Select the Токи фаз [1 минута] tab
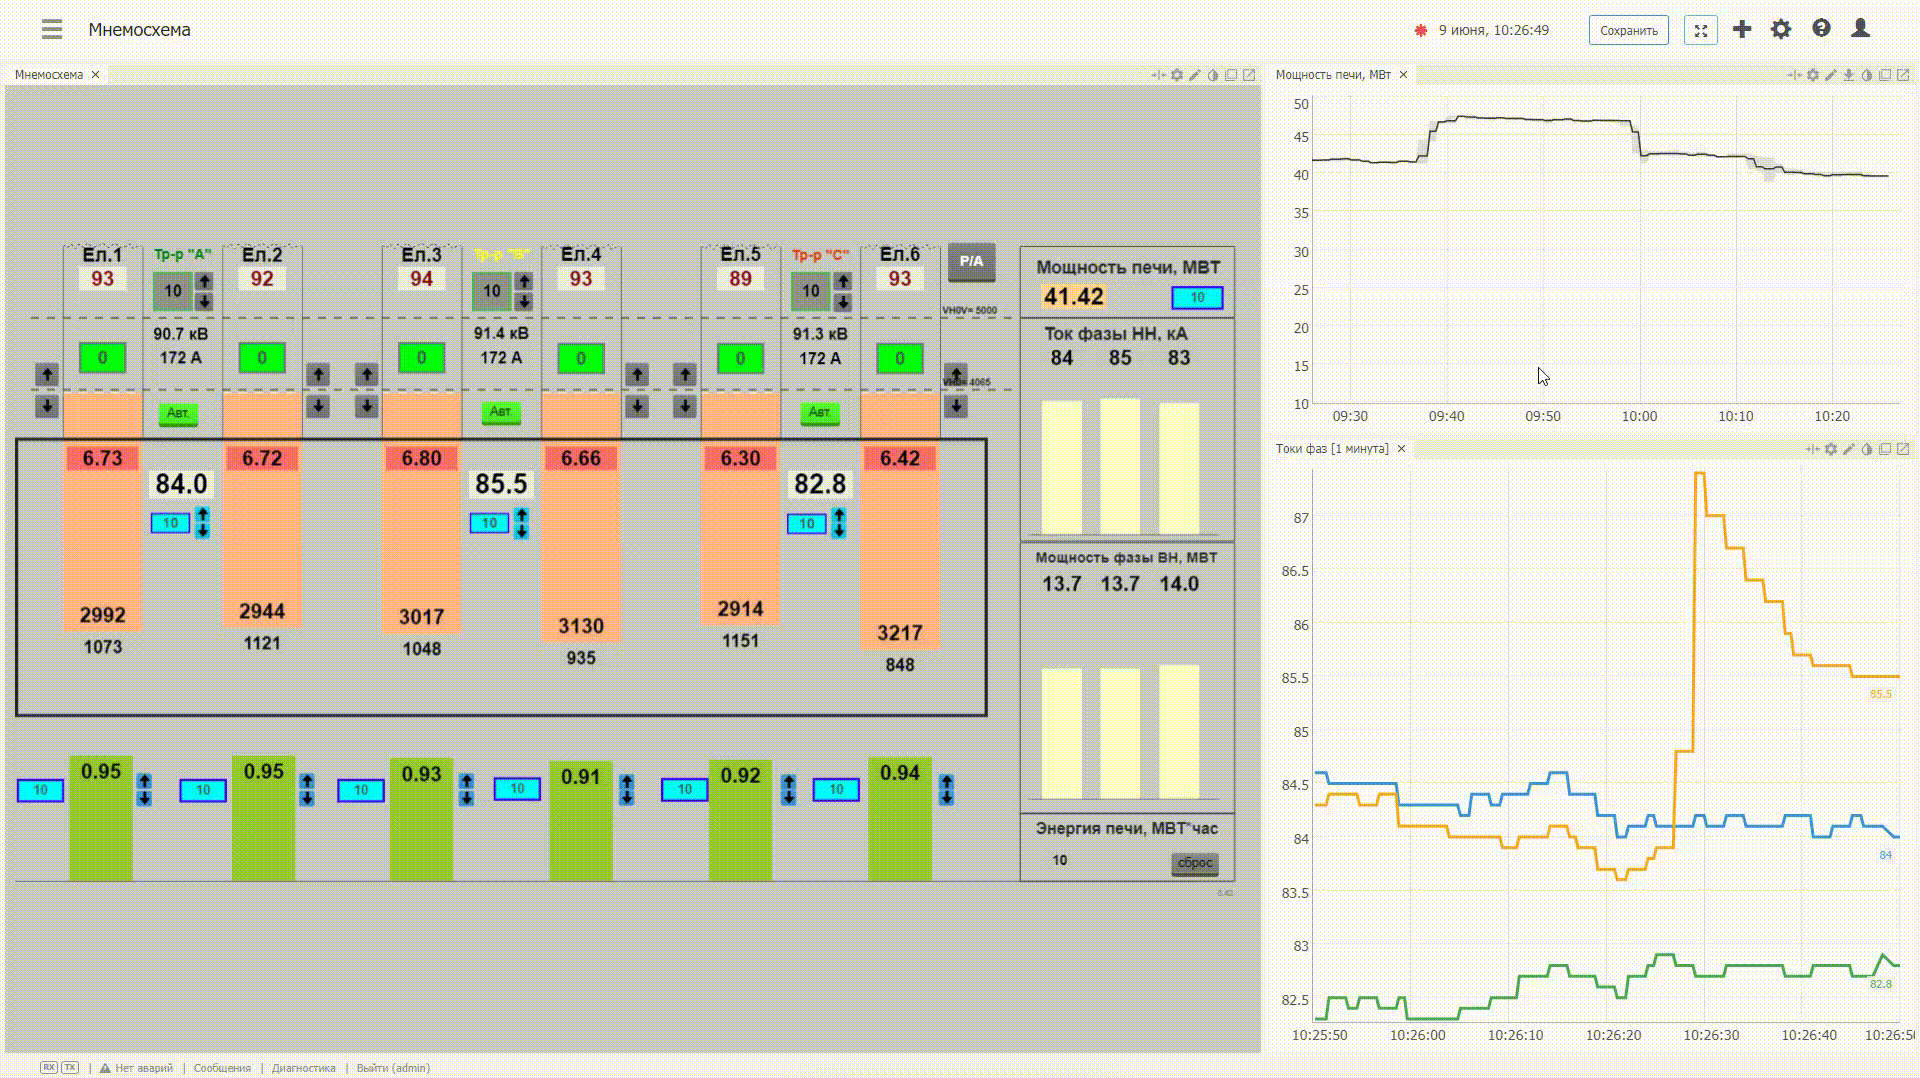The width and height of the screenshot is (1920, 1078). click(x=1332, y=449)
